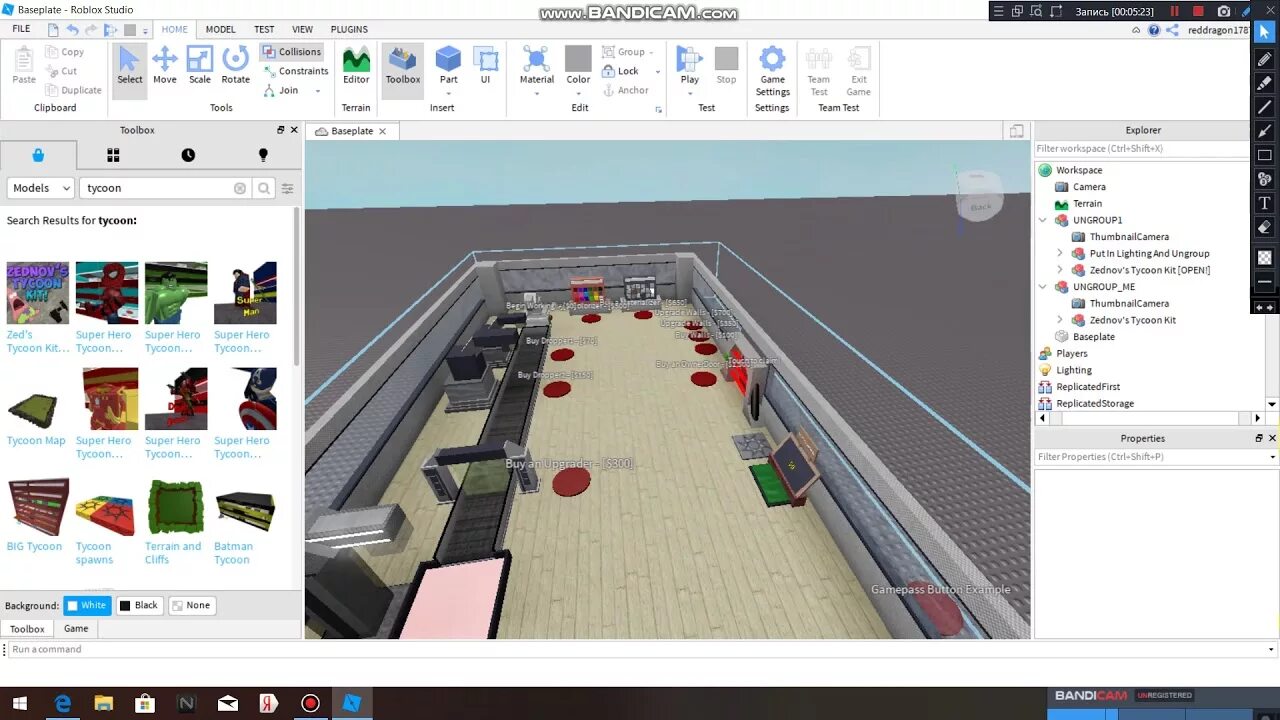Select the Bandicam rectangle tool
Screen dimensions: 1280x720
tap(1265, 155)
